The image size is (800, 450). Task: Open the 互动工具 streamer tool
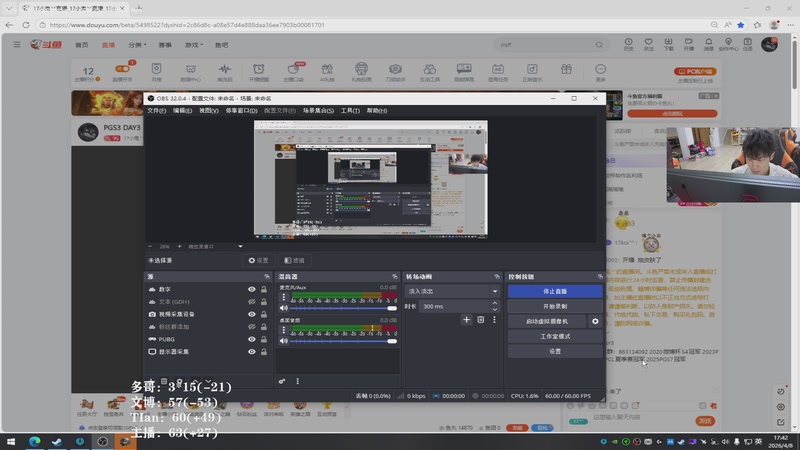tap(430, 72)
